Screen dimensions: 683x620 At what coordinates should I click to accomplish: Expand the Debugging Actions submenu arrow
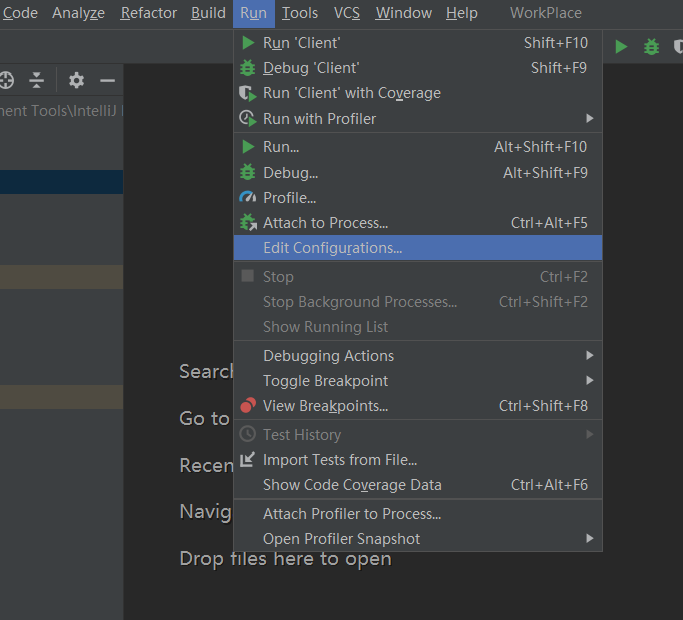[589, 356]
